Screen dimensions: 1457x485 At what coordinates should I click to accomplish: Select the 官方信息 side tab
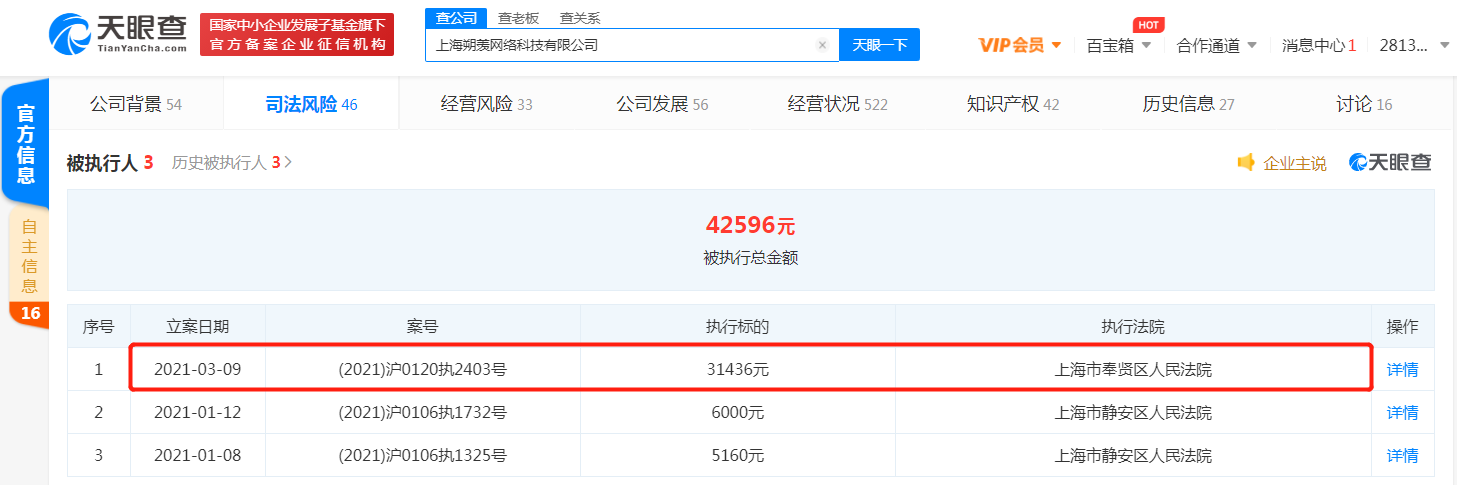tap(26, 143)
